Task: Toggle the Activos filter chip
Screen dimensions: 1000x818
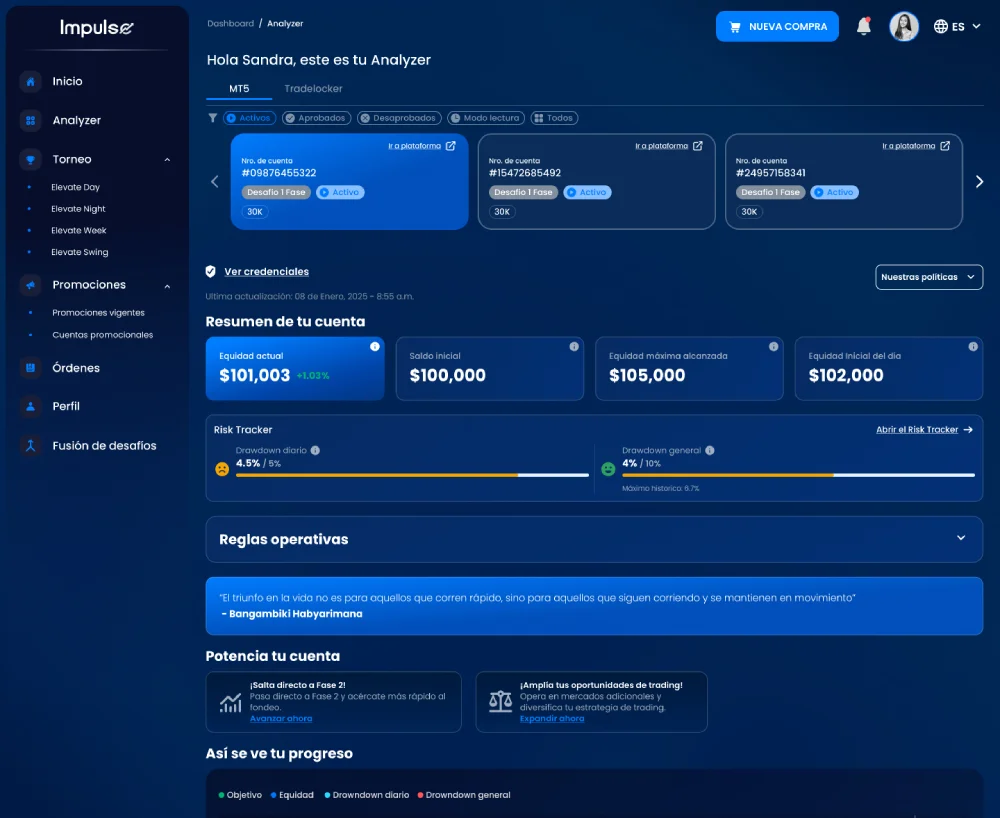Action: [249, 118]
